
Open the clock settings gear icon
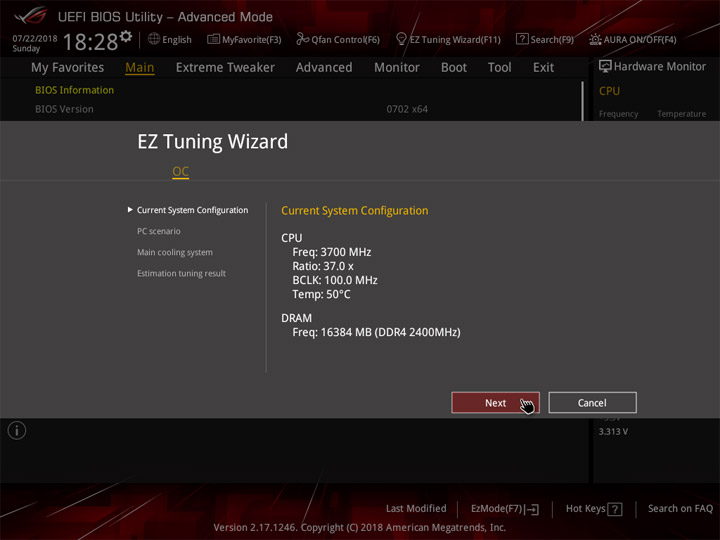126,36
